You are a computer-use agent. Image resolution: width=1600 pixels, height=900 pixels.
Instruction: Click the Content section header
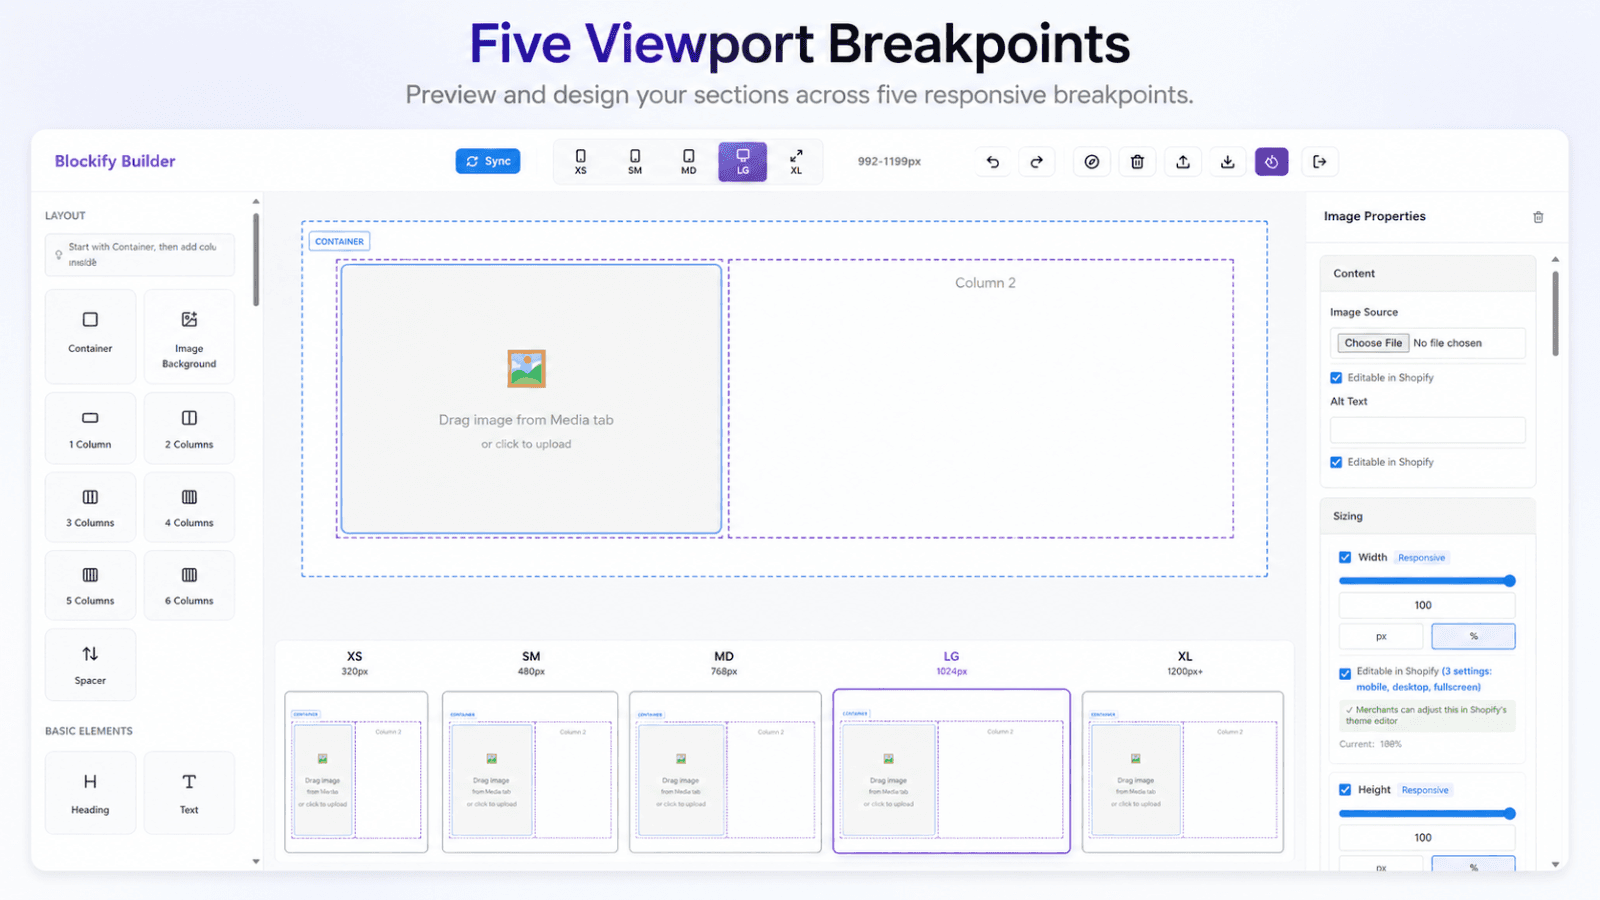click(x=1427, y=273)
